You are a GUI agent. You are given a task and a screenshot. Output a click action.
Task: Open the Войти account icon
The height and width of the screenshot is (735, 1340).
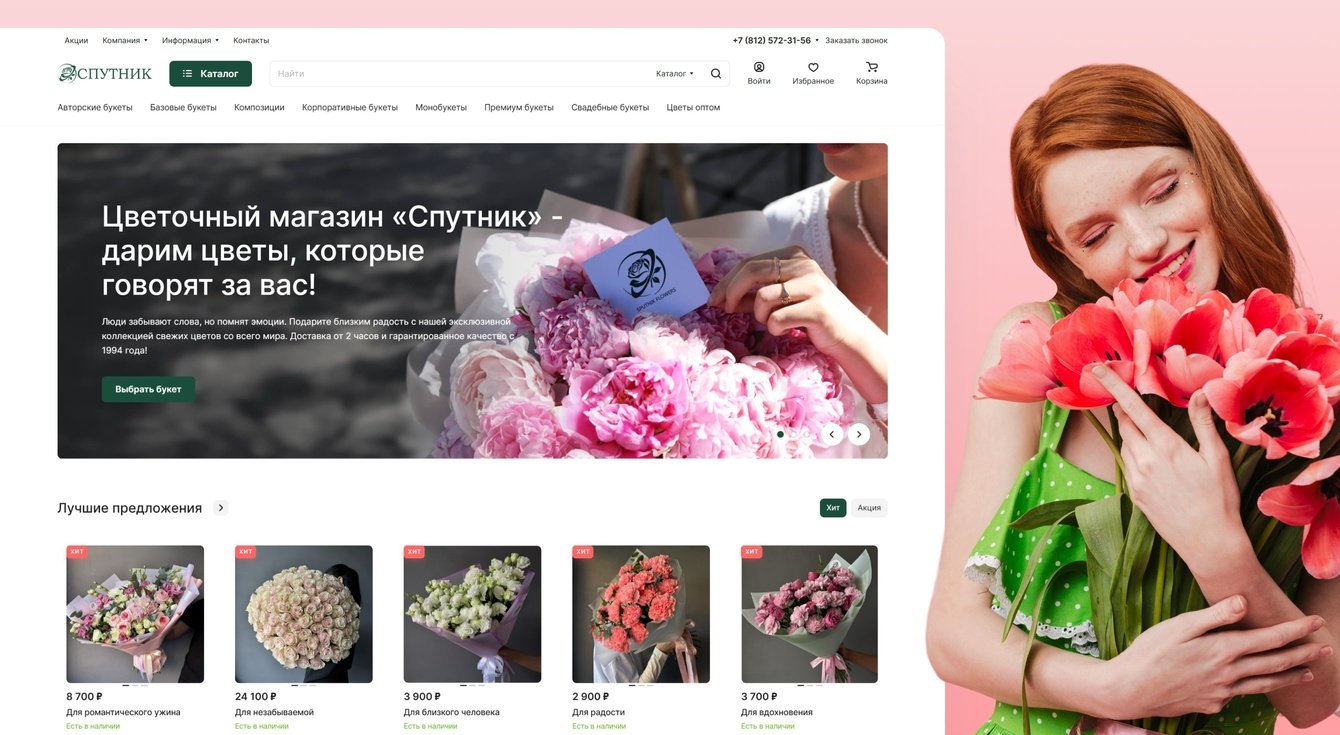(x=759, y=67)
